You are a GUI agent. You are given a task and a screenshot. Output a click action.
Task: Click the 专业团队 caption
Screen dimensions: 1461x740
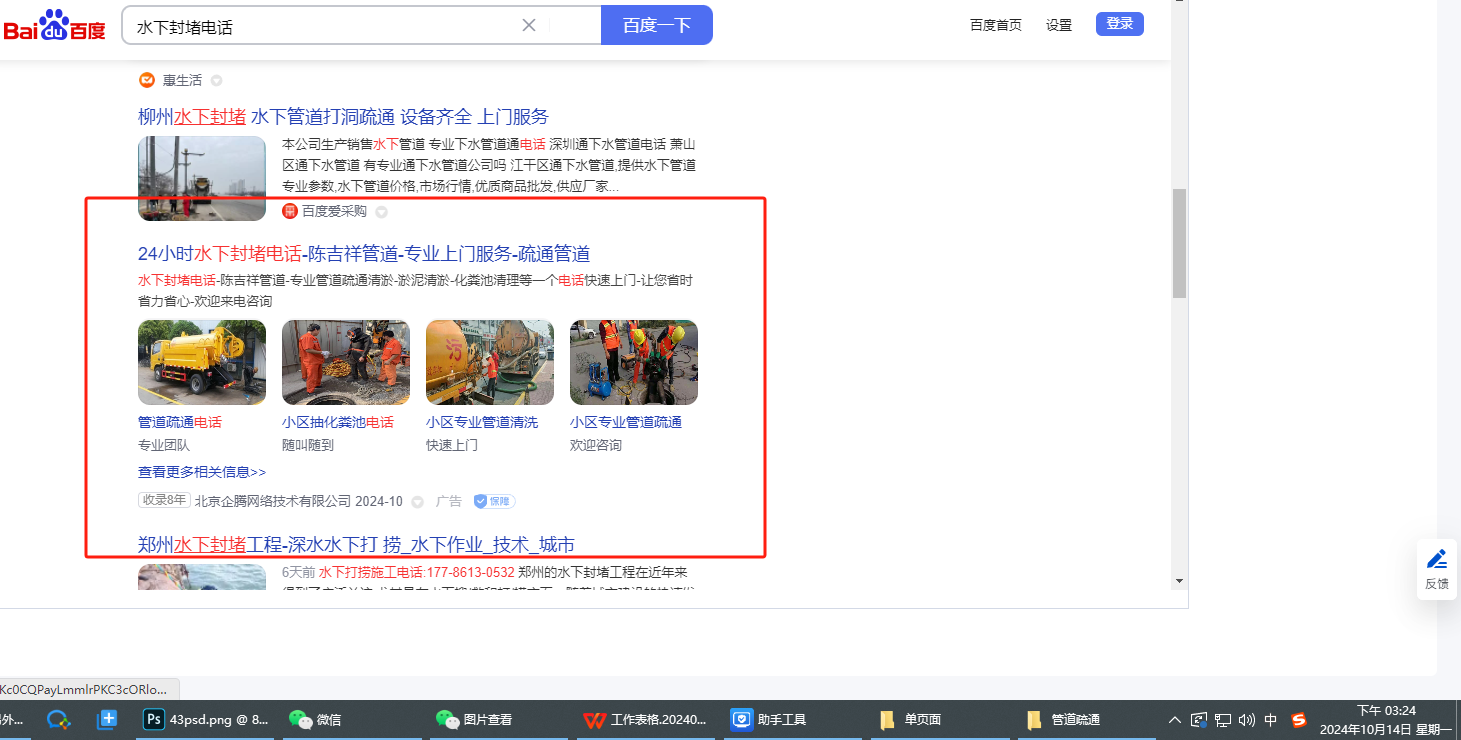(x=164, y=445)
